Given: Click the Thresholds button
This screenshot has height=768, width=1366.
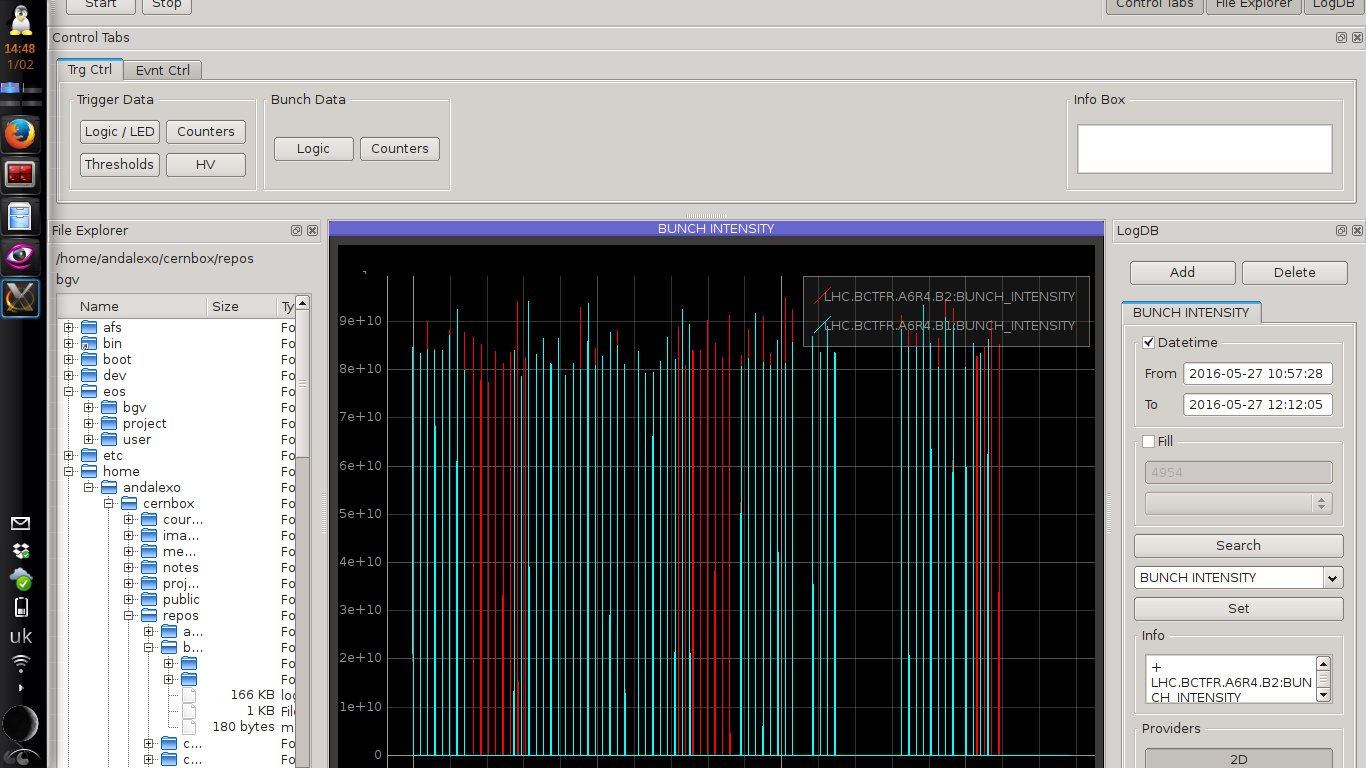Looking at the screenshot, I should tap(119, 165).
